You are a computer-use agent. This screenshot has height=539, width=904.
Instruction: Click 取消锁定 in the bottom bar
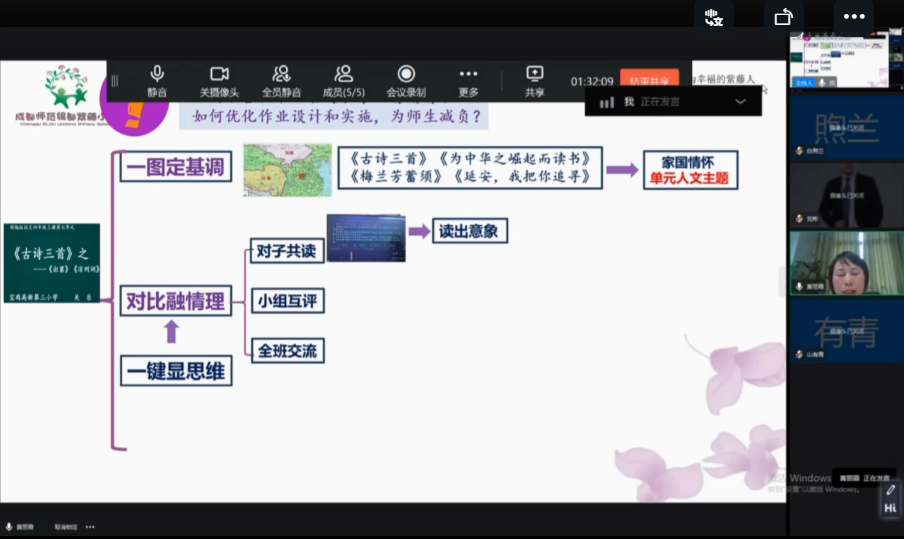point(65,526)
